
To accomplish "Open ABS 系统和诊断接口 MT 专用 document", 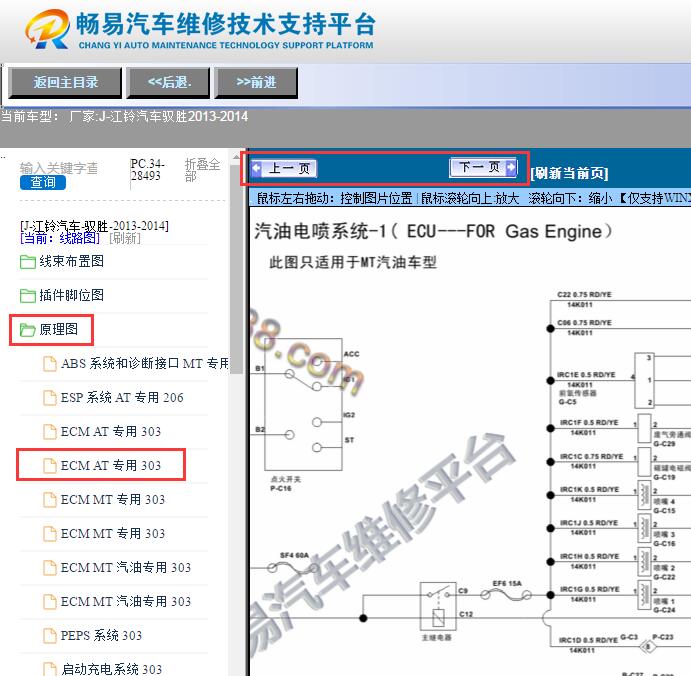I will pyautogui.click(x=145, y=364).
